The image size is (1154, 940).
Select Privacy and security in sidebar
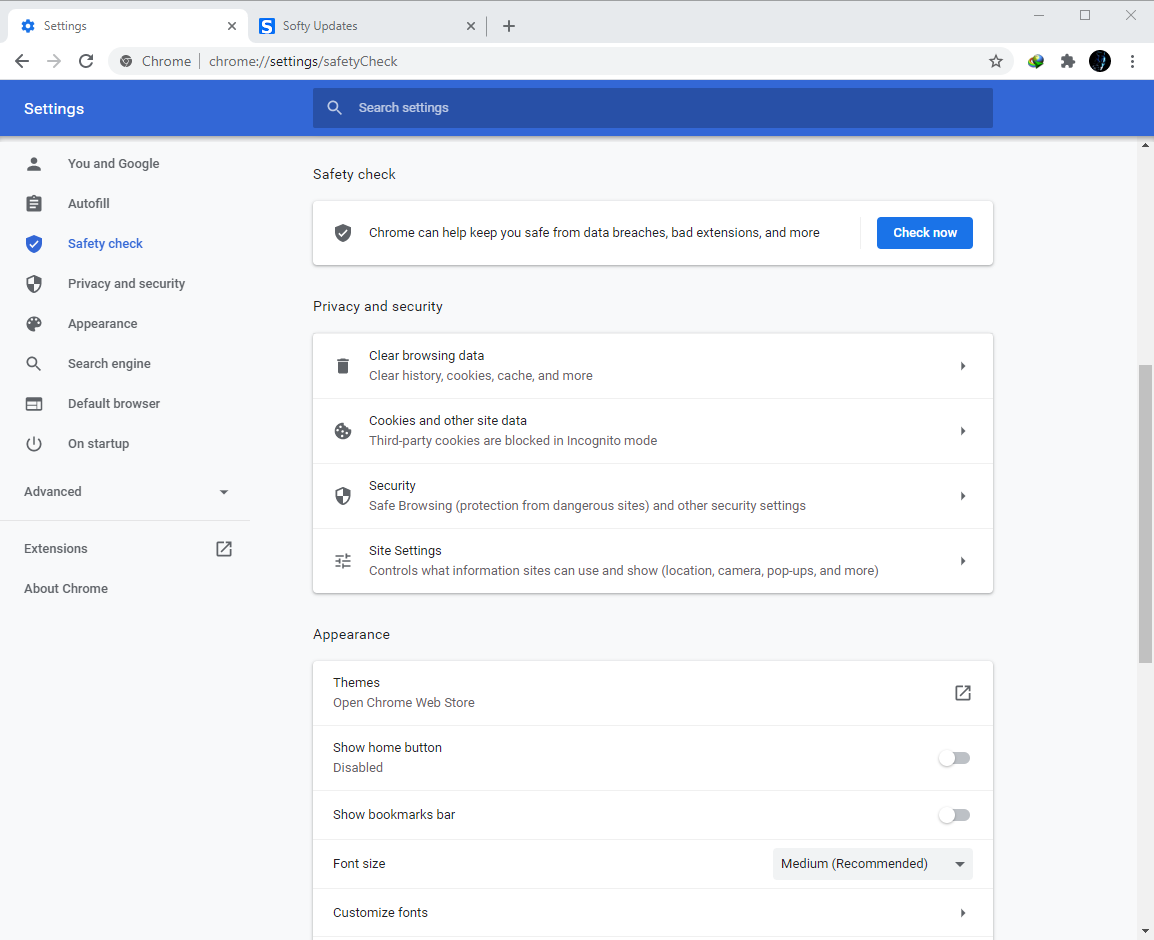[x=126, y=284]
